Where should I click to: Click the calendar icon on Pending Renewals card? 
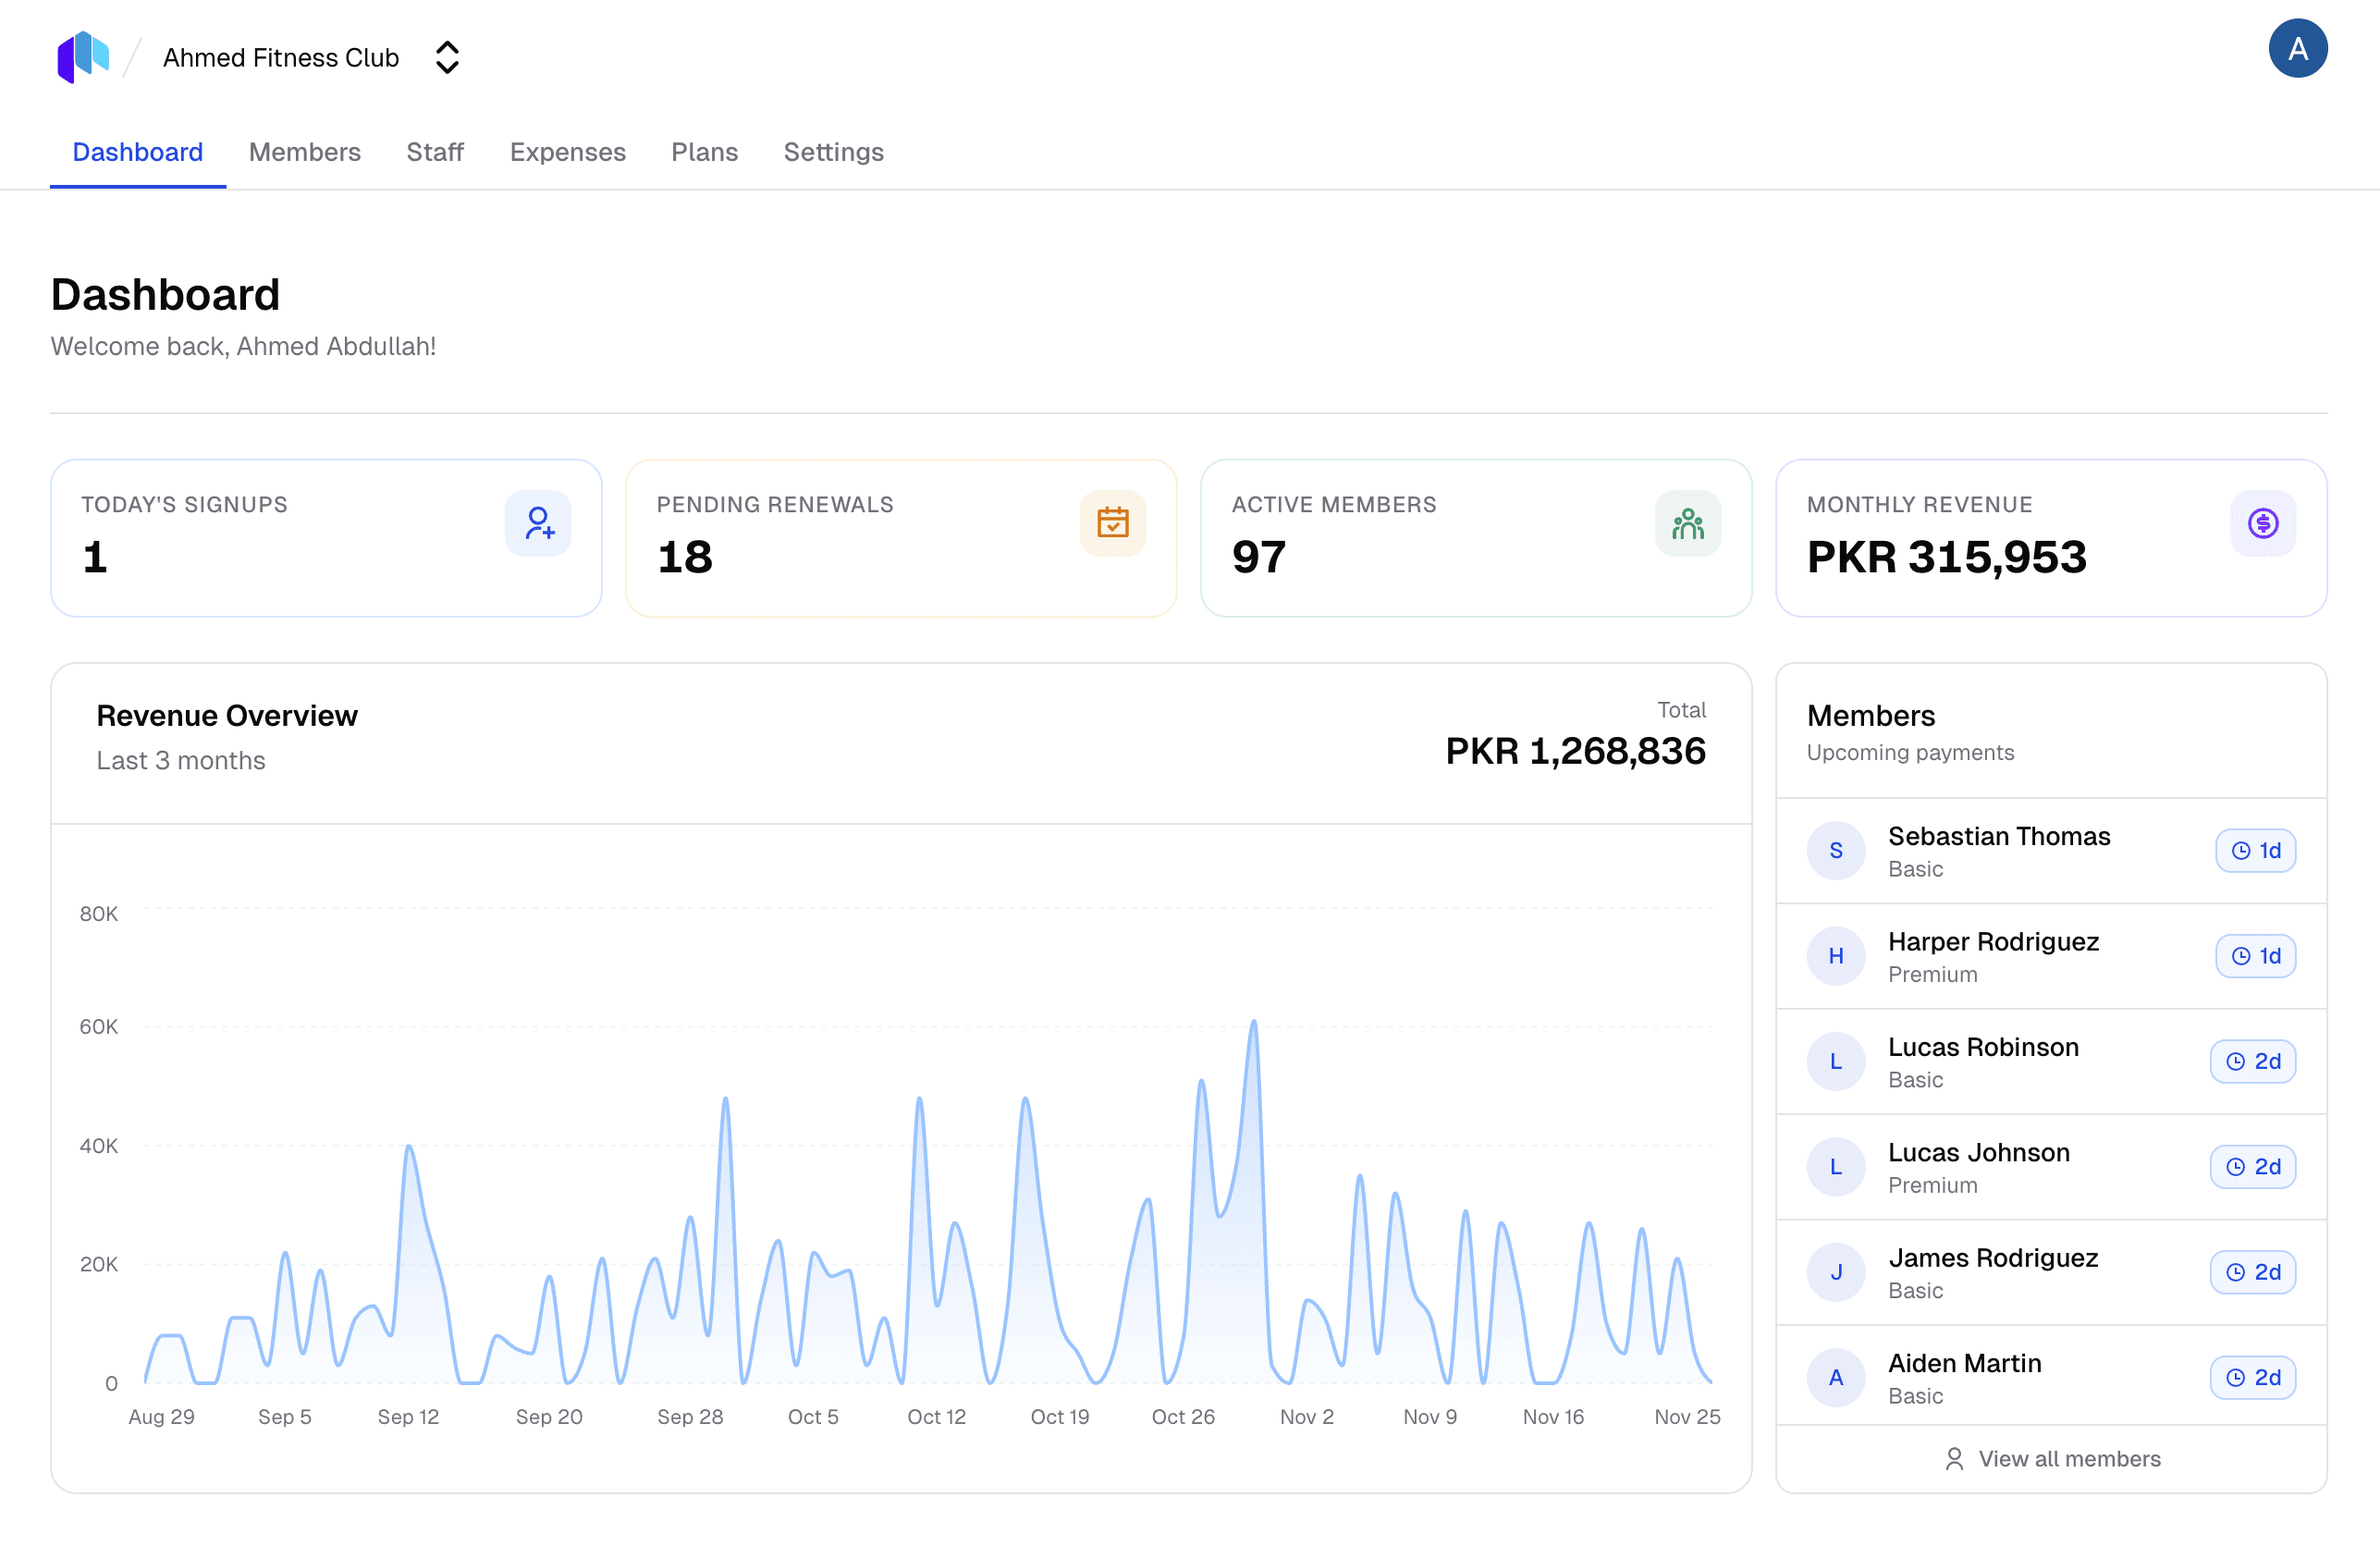(x=1113, y=522)
